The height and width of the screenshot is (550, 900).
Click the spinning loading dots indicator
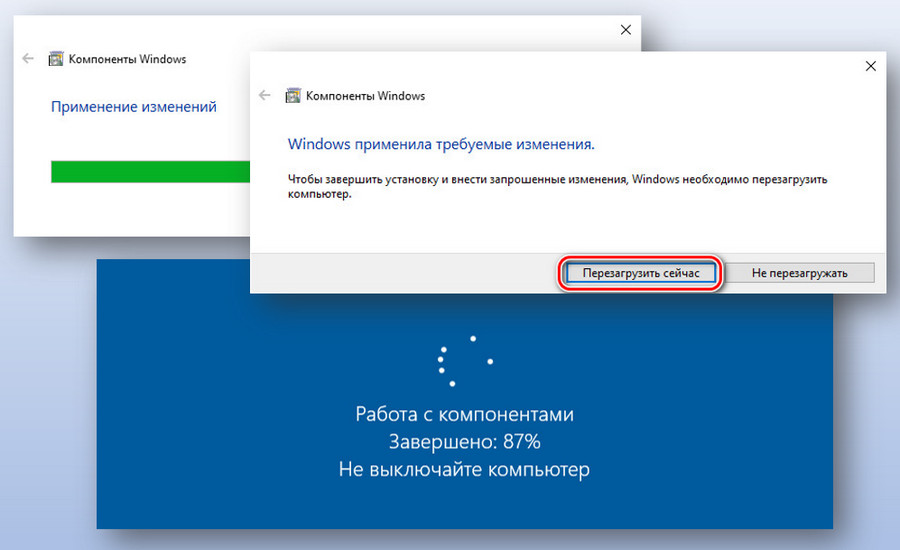pyautogui.click(x=464, y=361)
